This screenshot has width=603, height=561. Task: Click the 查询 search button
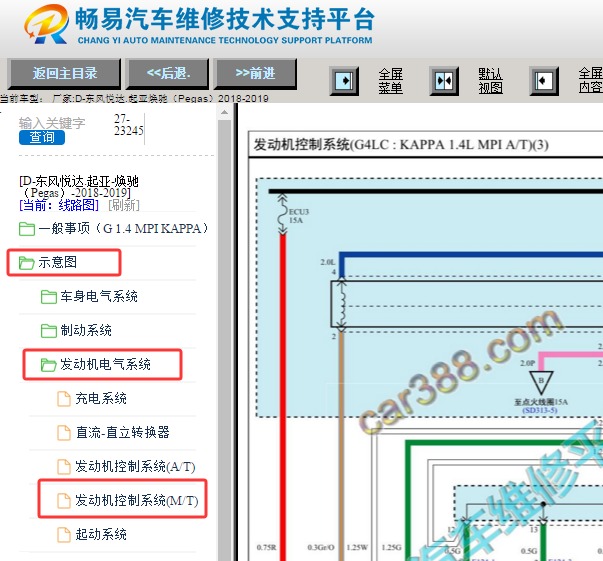(42, 137)
